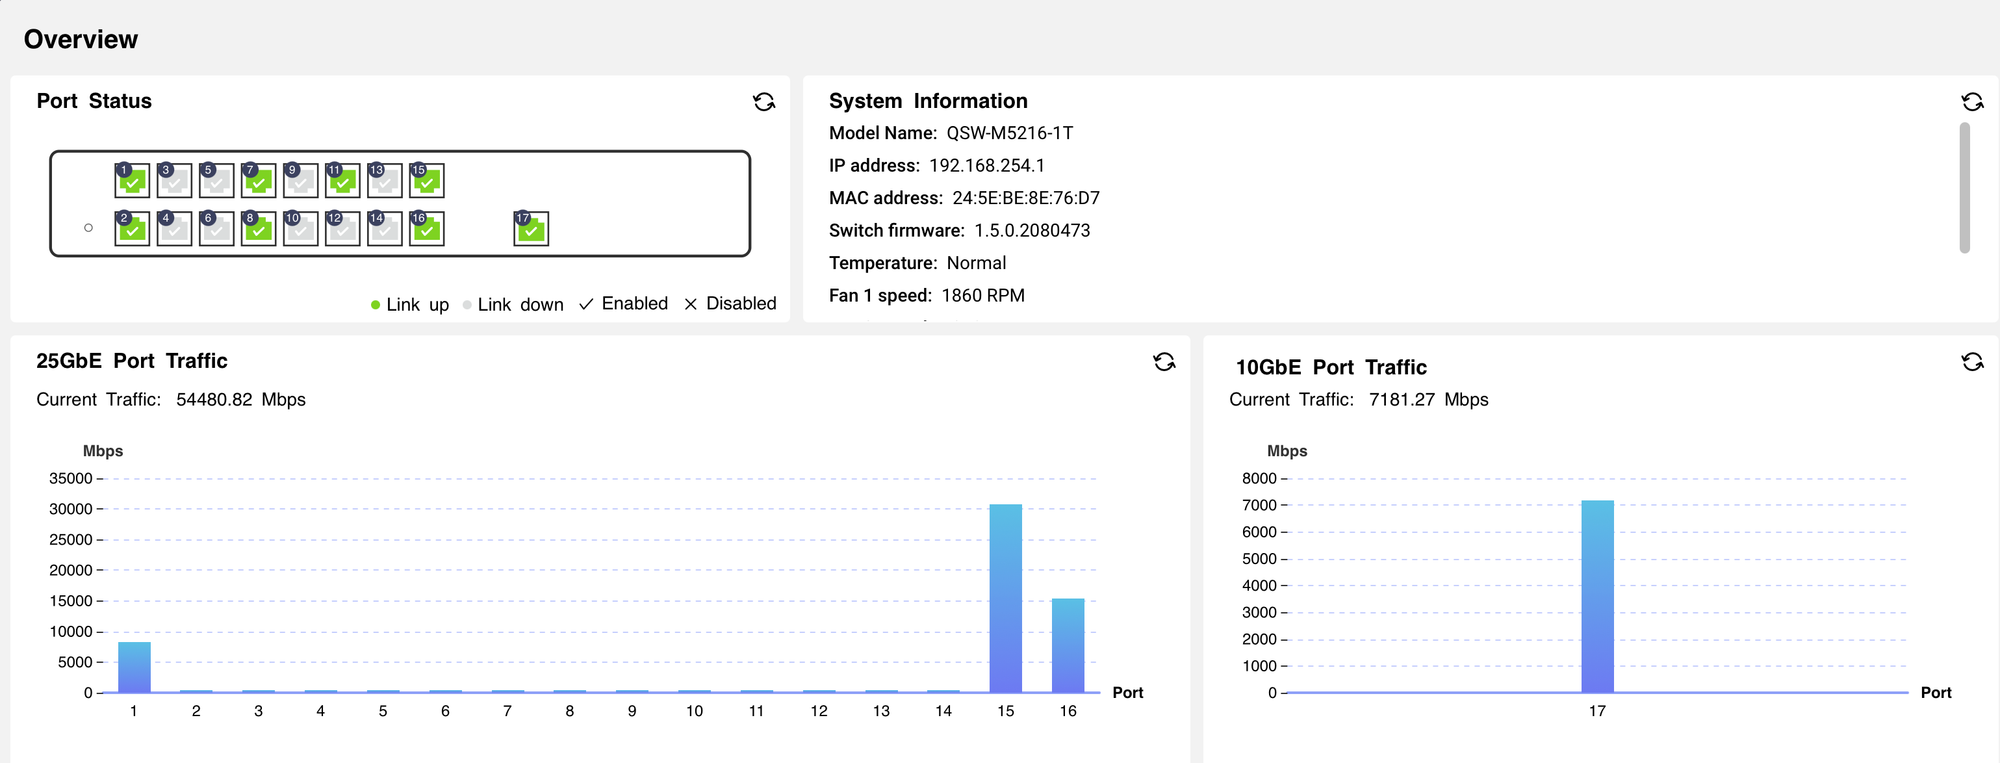Refresh the Port Status panel
This screenshot has height=763, width=2000.
tap(764, 102)
